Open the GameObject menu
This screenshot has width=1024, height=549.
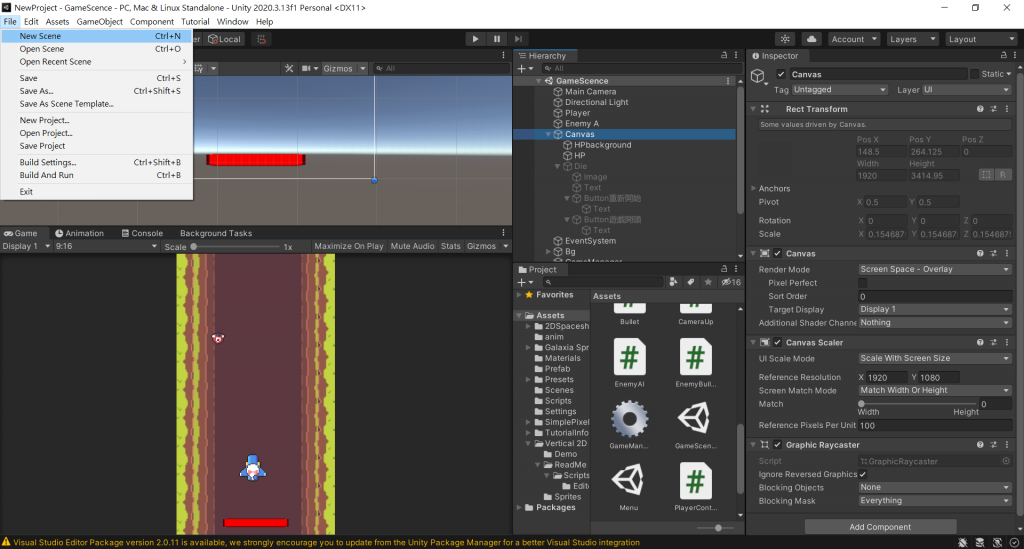tap(99, 22)
